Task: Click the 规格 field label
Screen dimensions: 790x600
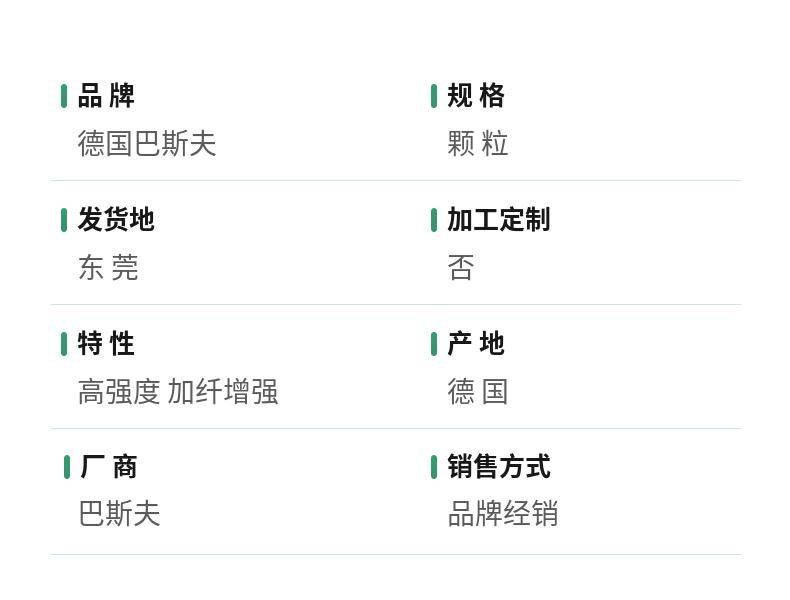Action: click(476, 96)
